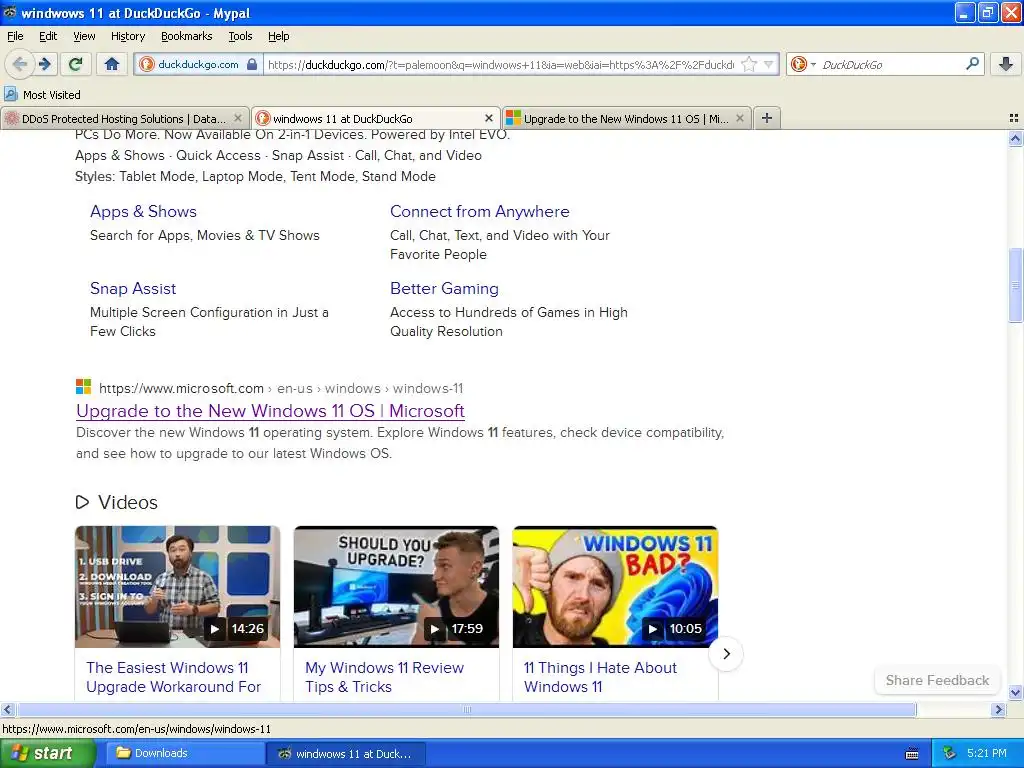
Task: Show more videos with the right chevron
Action: coord(726,653)
